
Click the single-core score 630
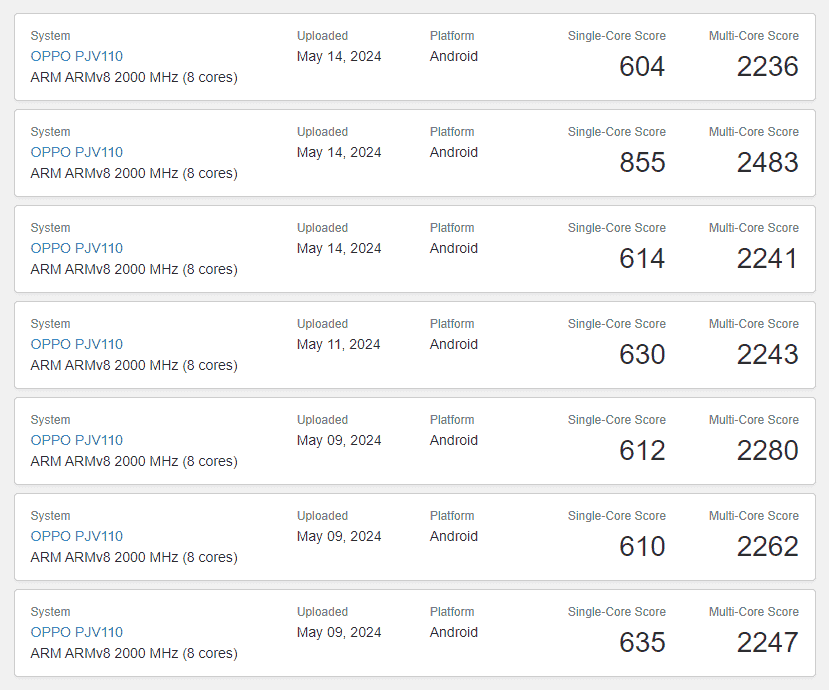(642, 355)
